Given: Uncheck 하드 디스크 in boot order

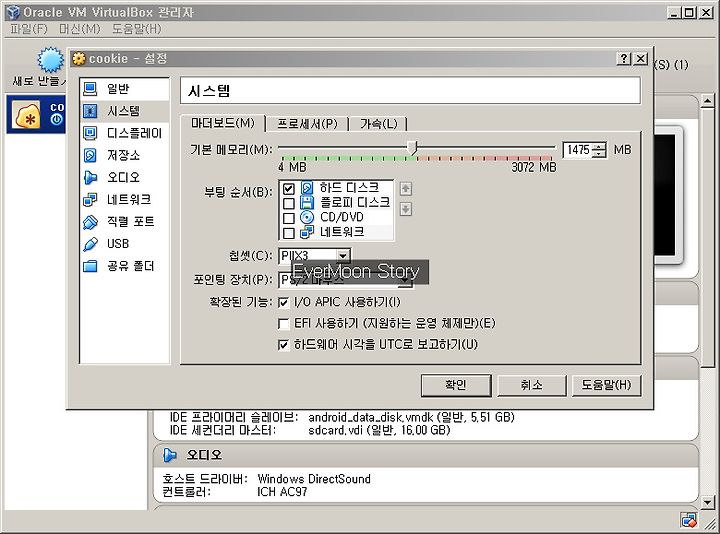Looking at the screenshot, I should (288, 189).
